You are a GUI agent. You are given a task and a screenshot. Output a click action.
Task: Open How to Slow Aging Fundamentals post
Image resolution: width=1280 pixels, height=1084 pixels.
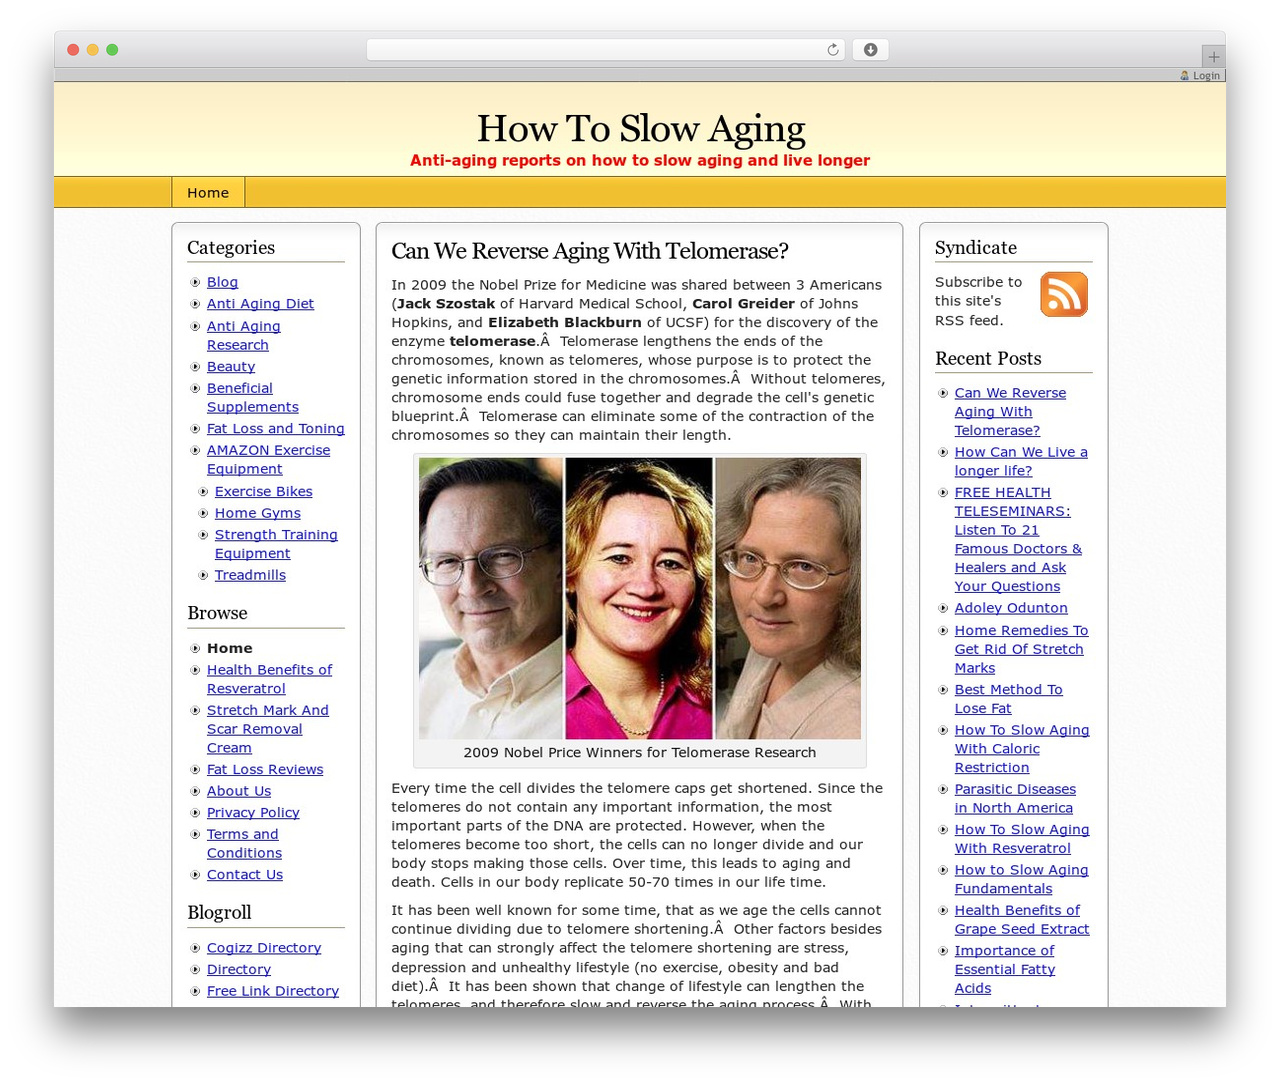pyautogui.click(x=1021, y=879)
